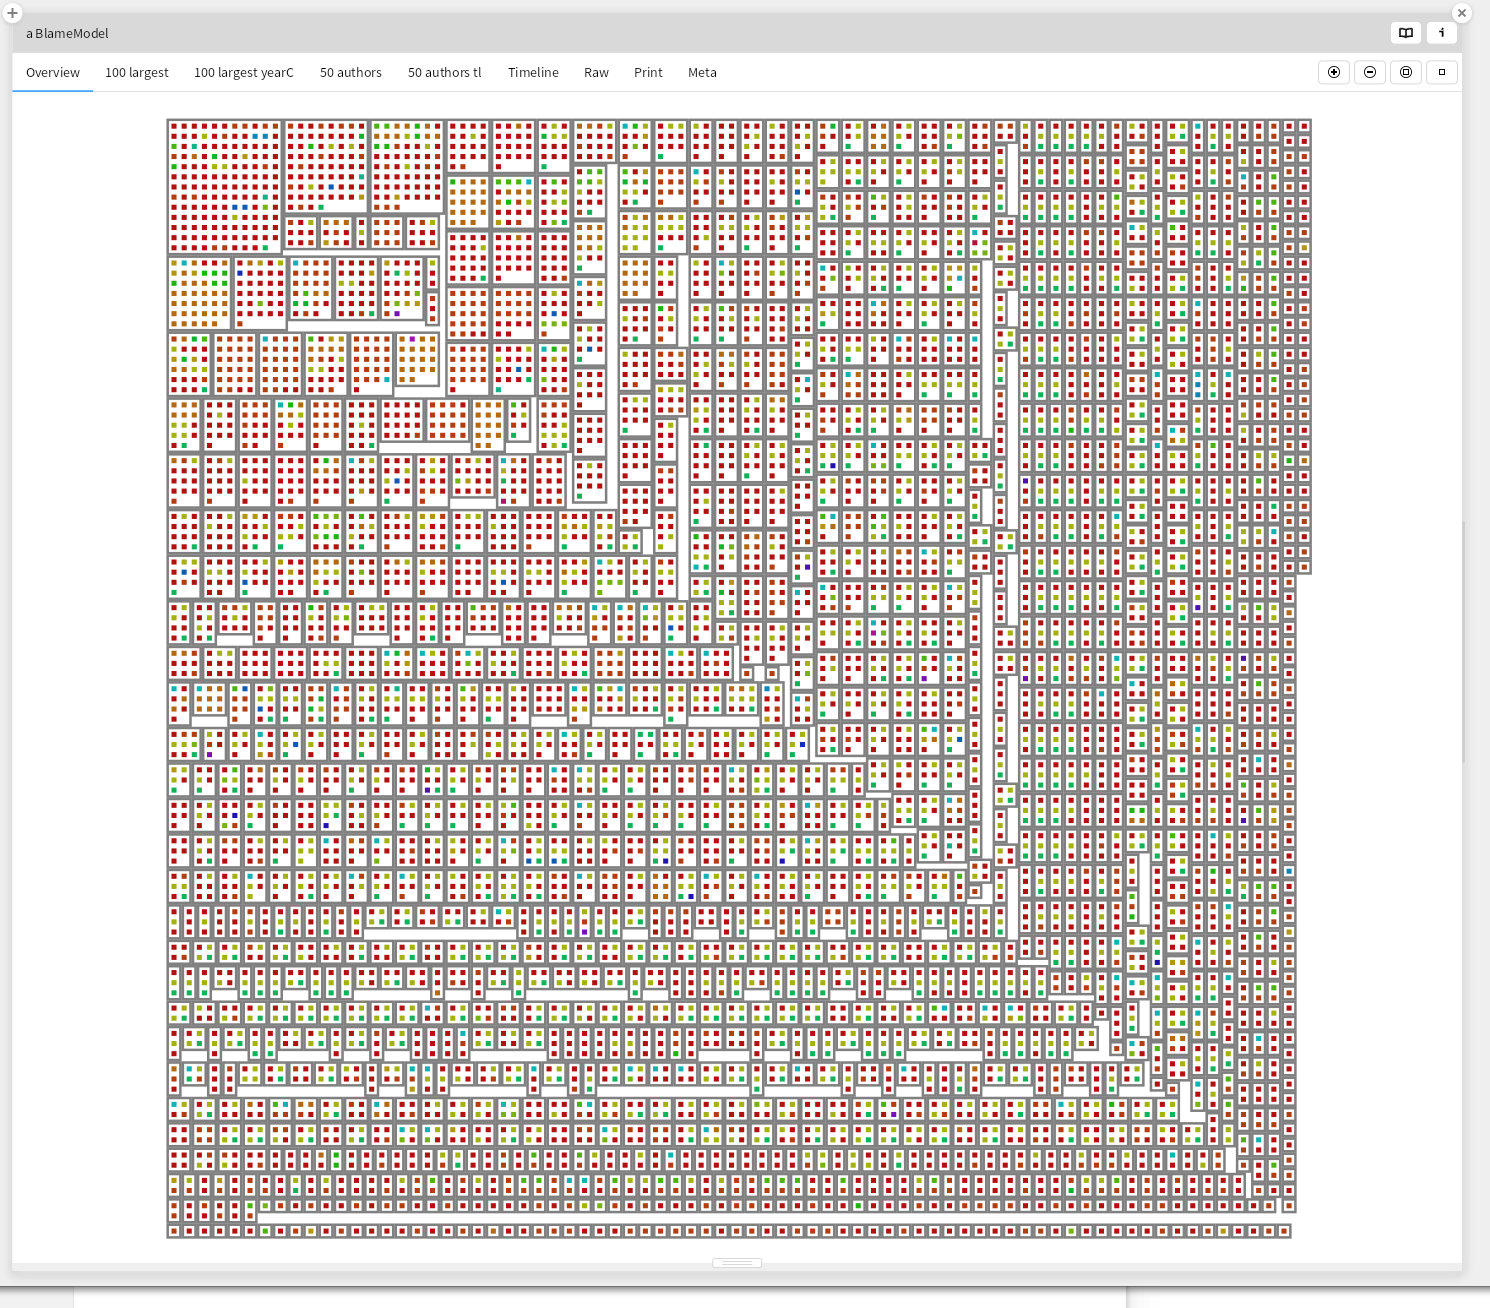The image size is (1490, 1308).
Task: Click the small square actual-size button
Action: point(1441,72)
